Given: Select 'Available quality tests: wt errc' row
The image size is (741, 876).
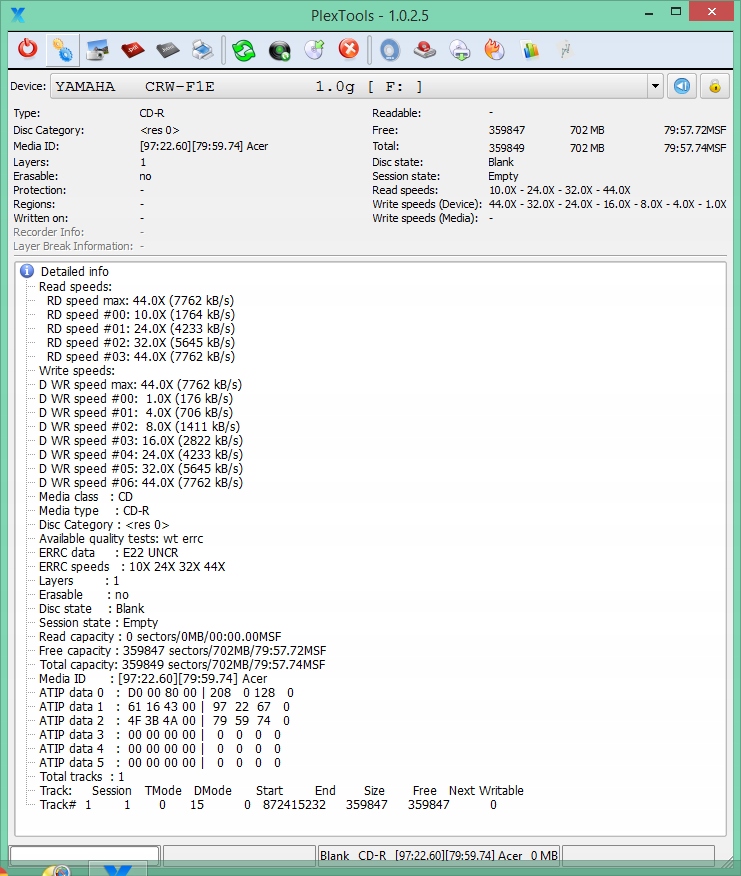Looking at the screenshot, I should coord(121,539).
